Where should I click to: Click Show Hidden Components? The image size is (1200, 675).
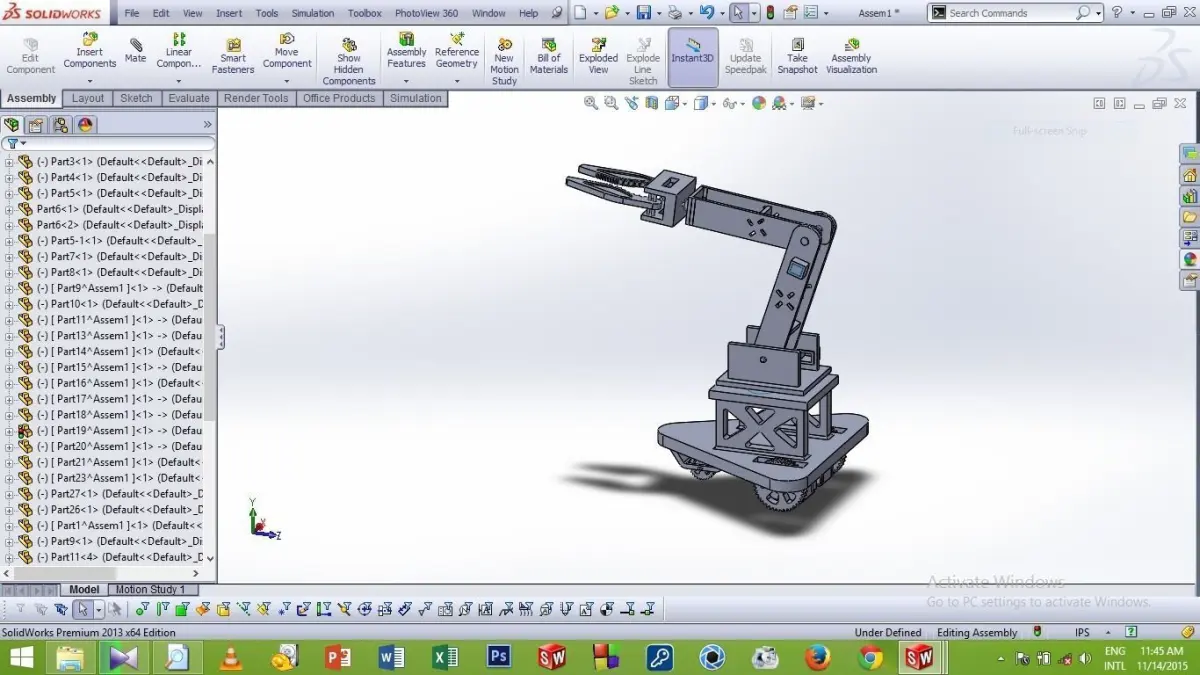tap(349, 63)
